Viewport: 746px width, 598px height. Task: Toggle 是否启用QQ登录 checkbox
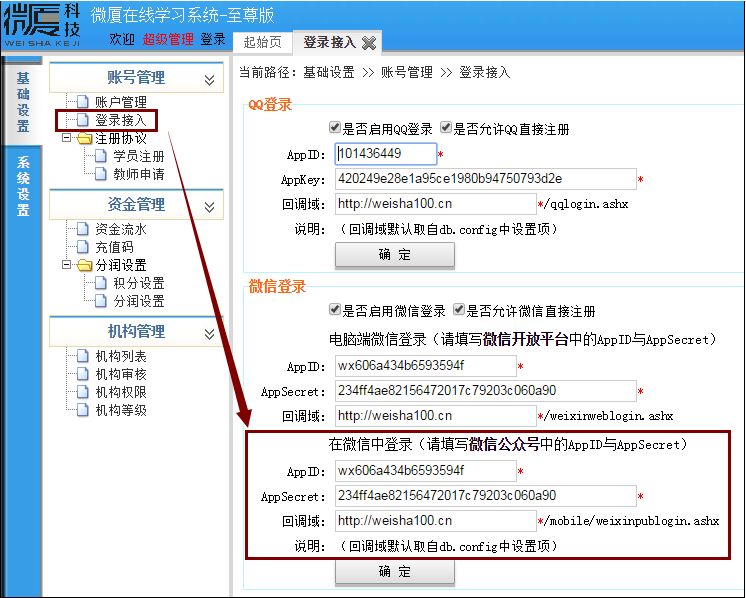pos(335,129)
